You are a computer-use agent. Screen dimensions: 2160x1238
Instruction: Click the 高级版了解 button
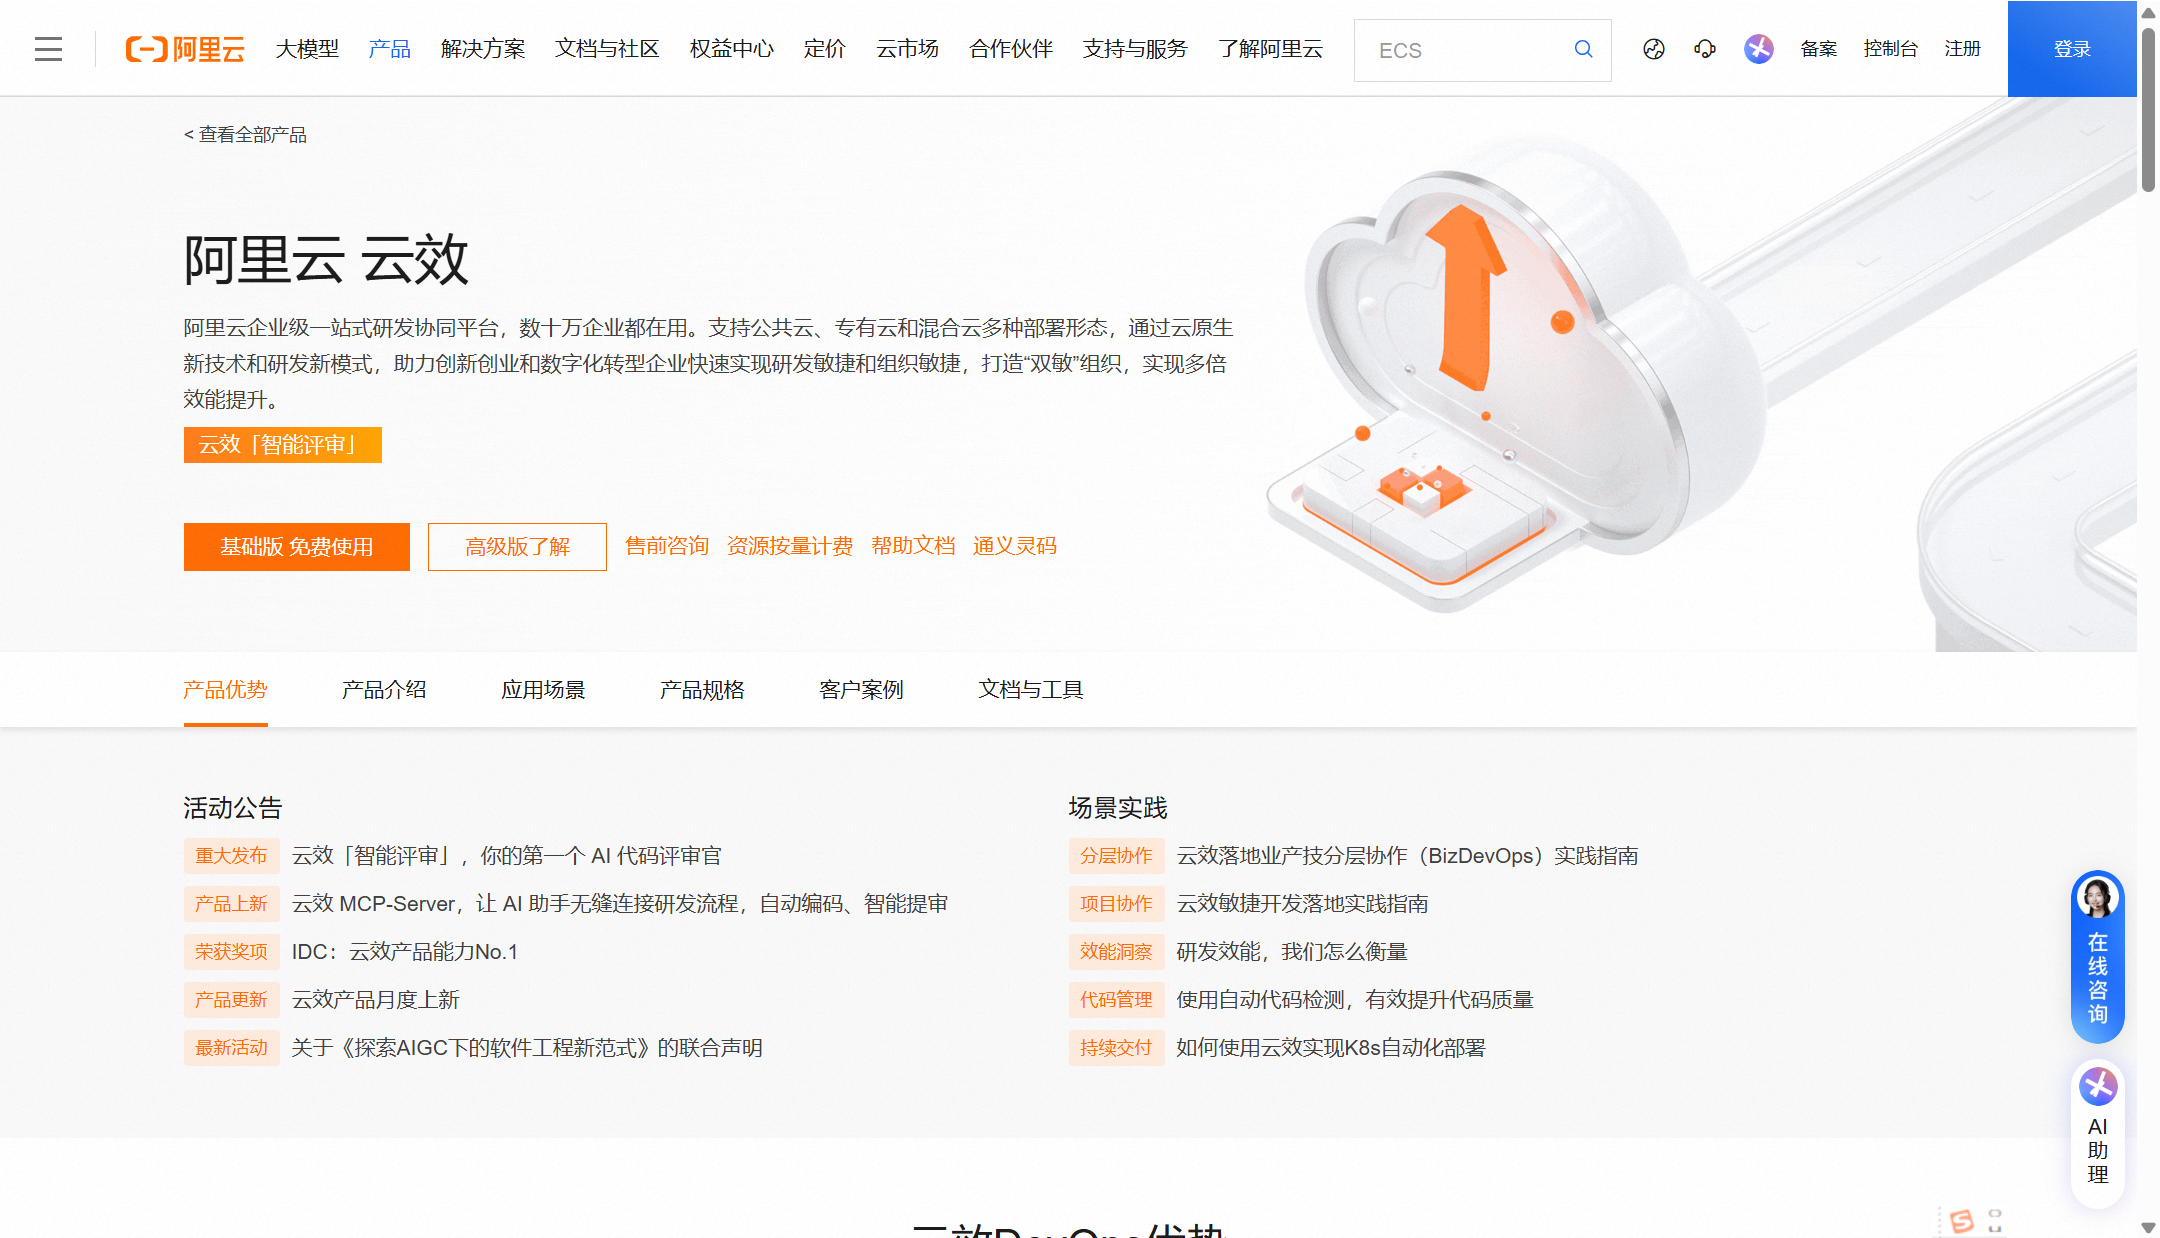(x=517, y=547)
